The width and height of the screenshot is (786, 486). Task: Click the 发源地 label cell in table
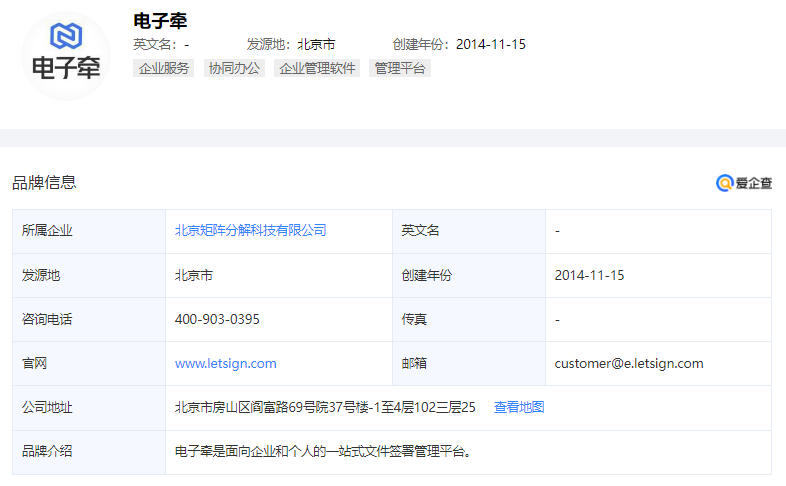click(x=89, y=275)
